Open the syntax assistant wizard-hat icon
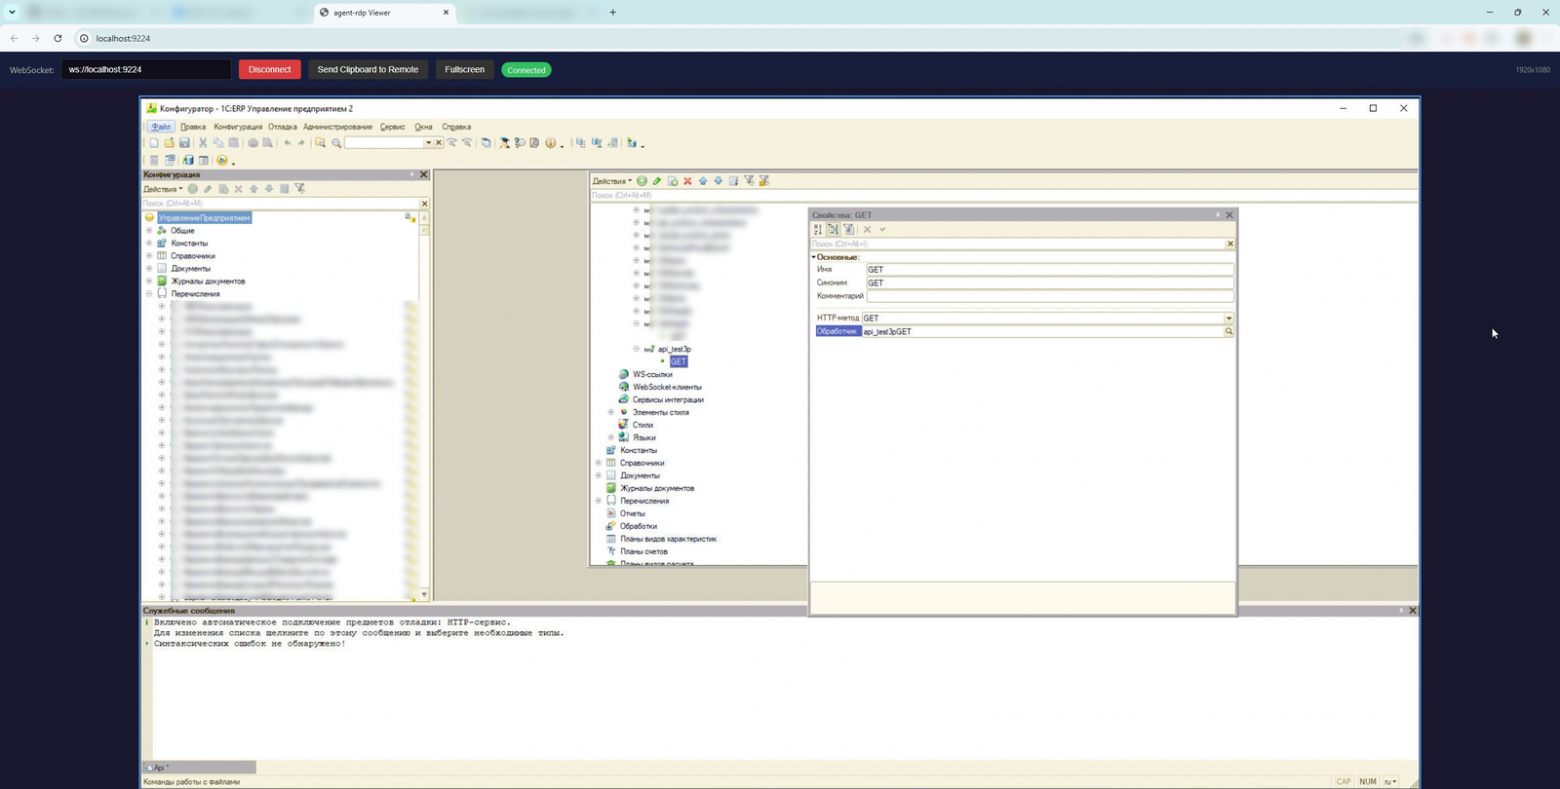The height and width of the screenshot is (789, 1560). click(x=504, y=143)
